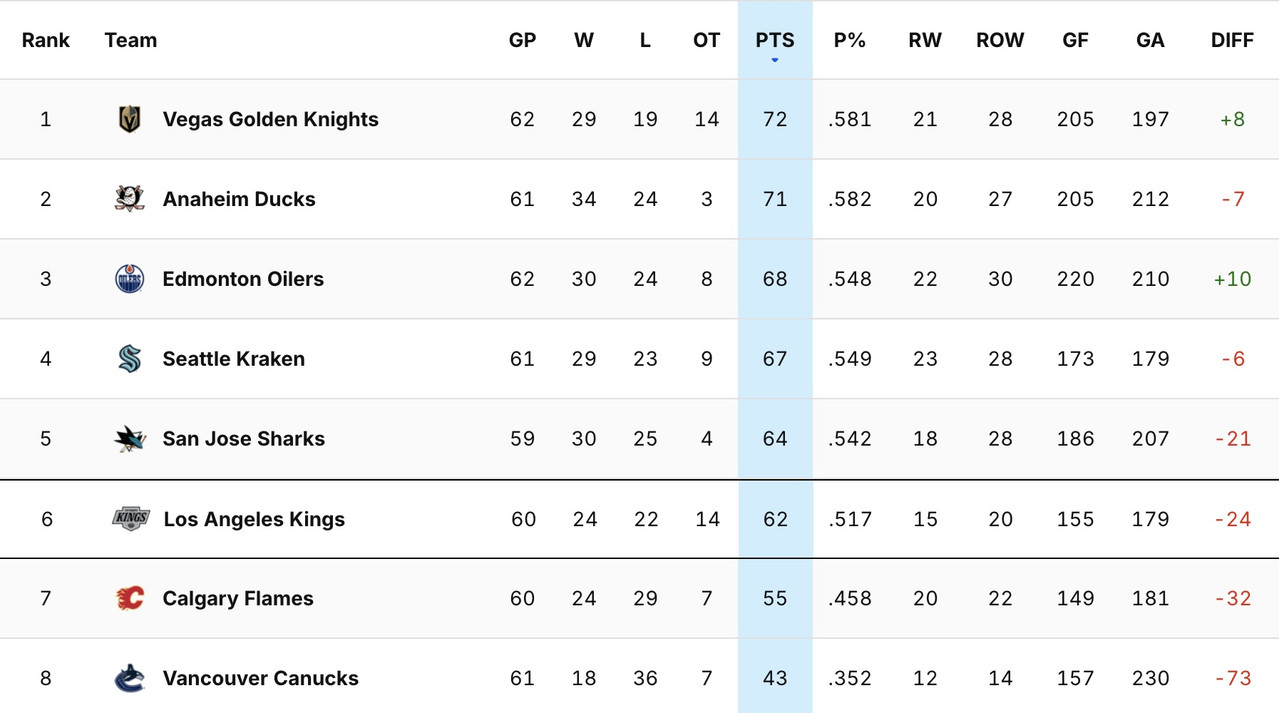
Task: Toggle sorting on the GA column
Action: 1150,40
